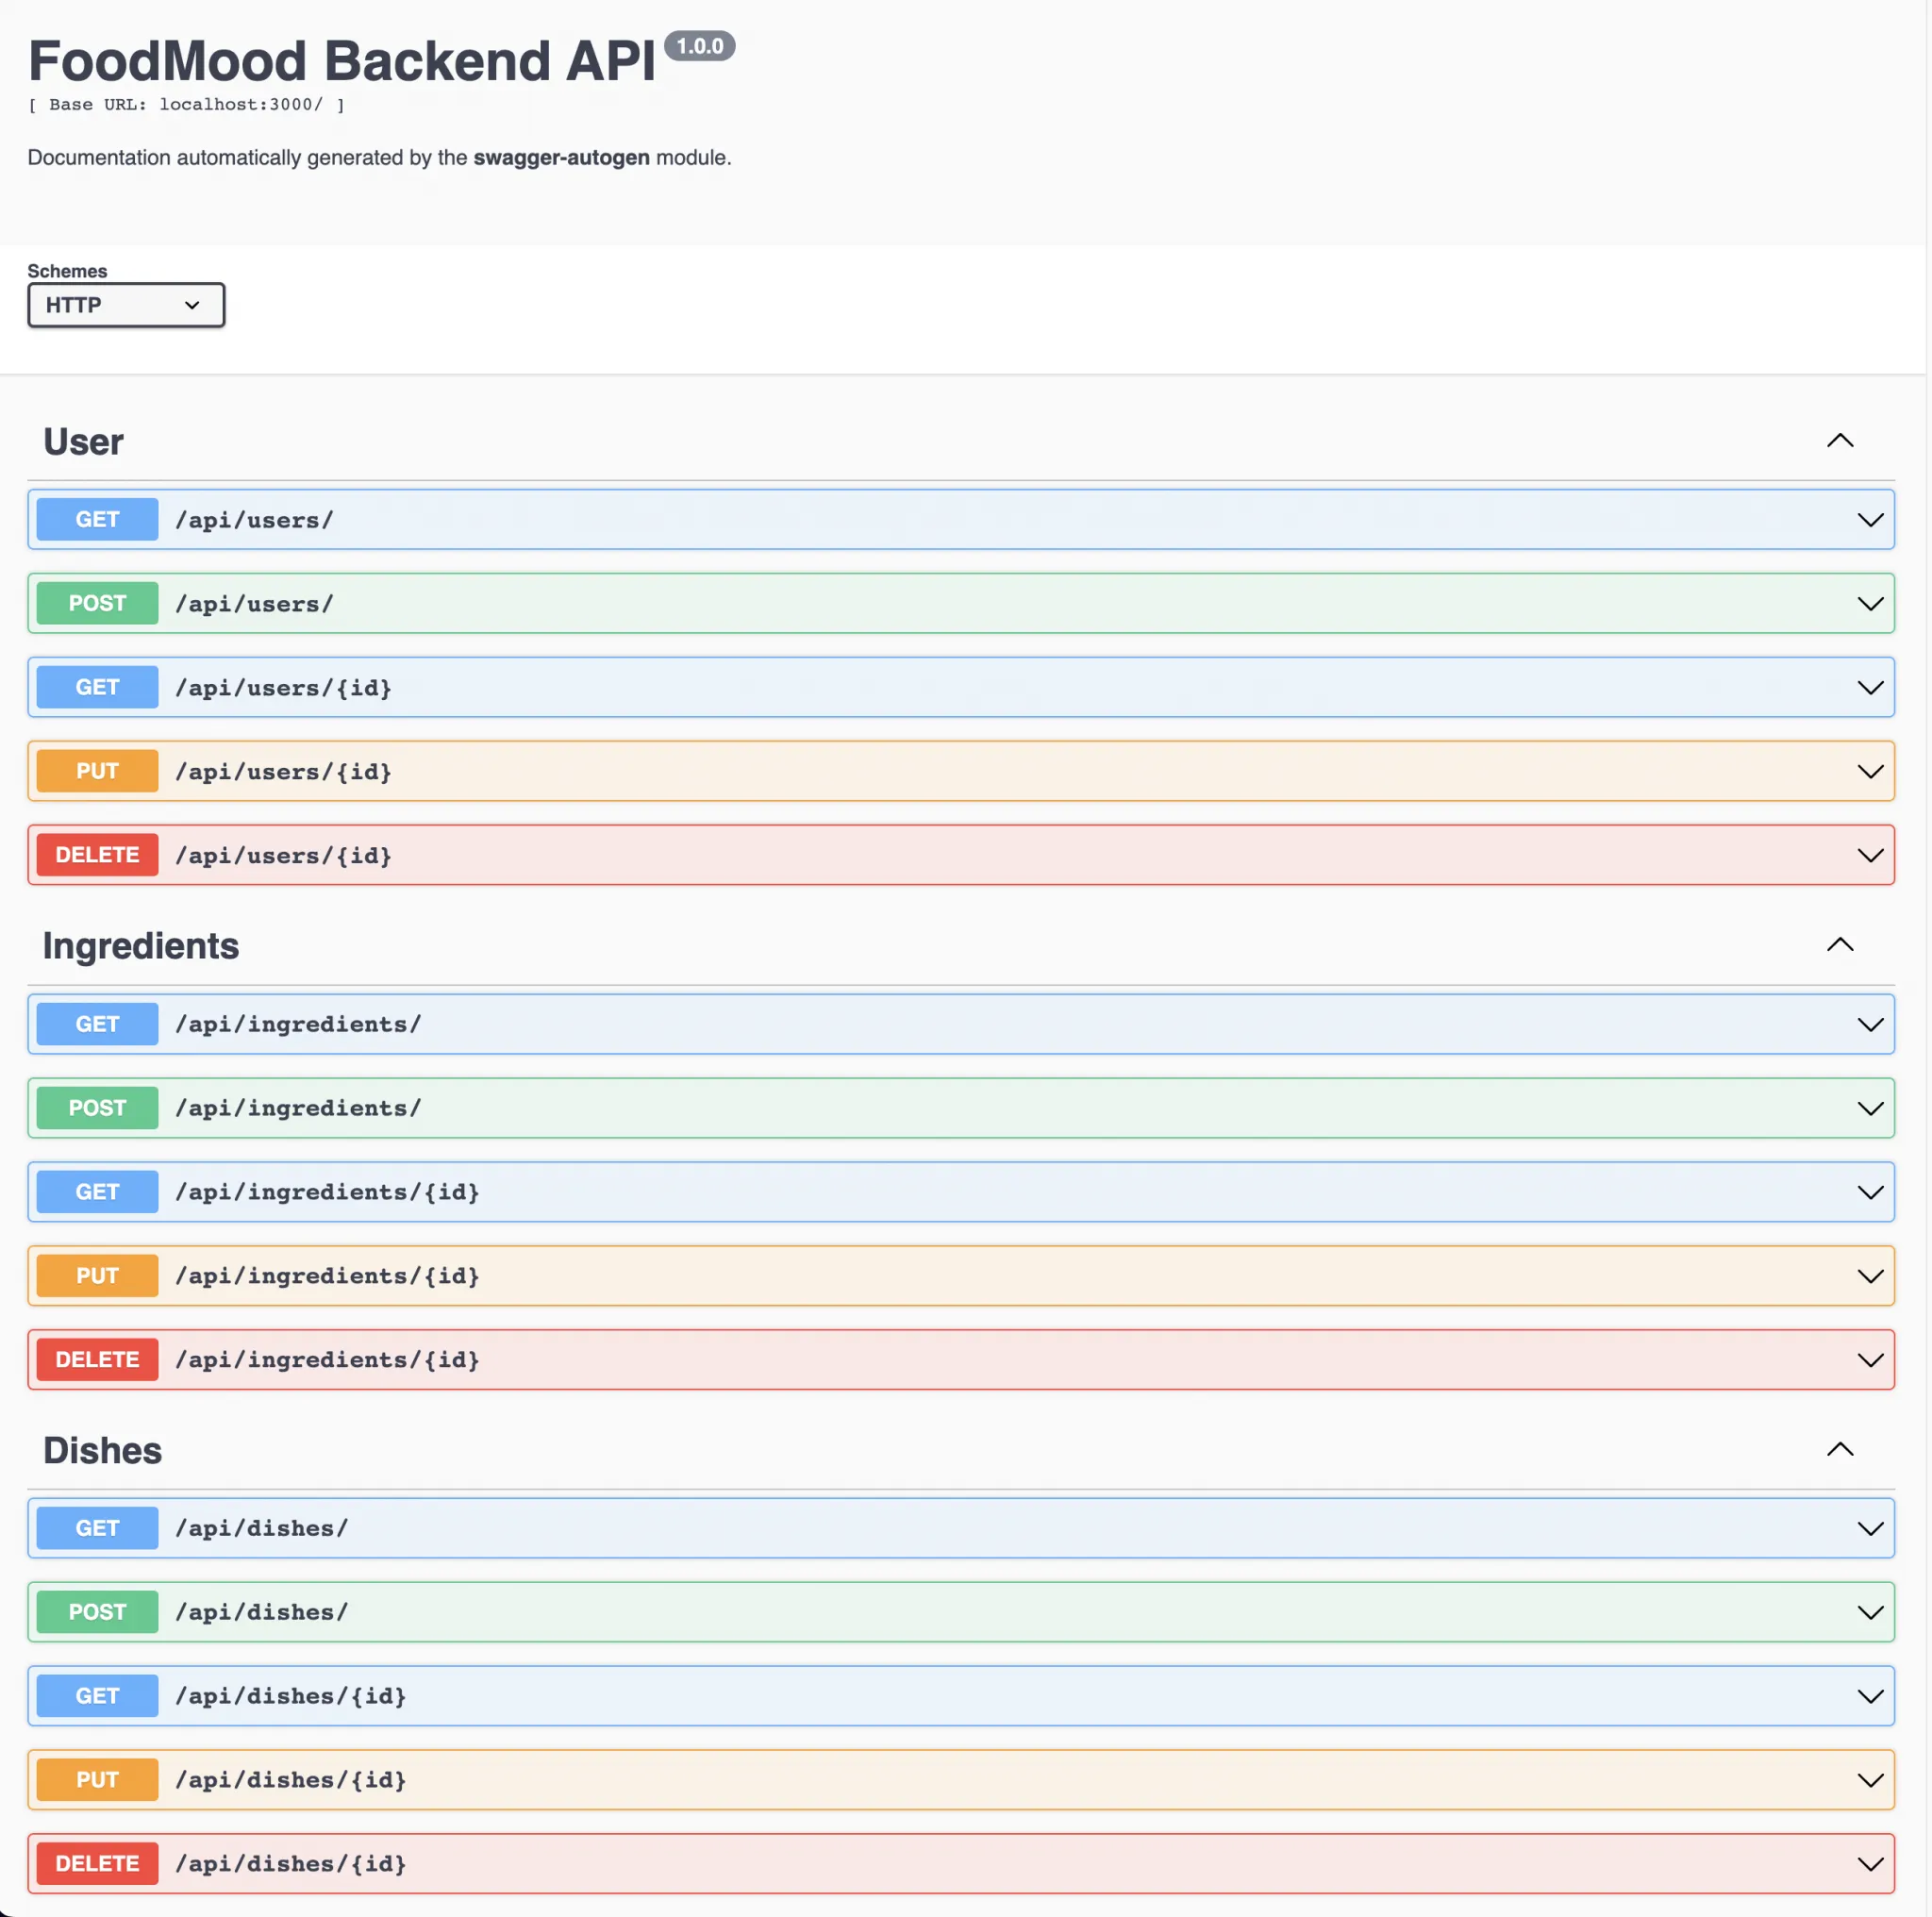Viewport: 1932px width, 1917px height.
Task: Select the Dishes section heading
Action: tap(102, 1451)
